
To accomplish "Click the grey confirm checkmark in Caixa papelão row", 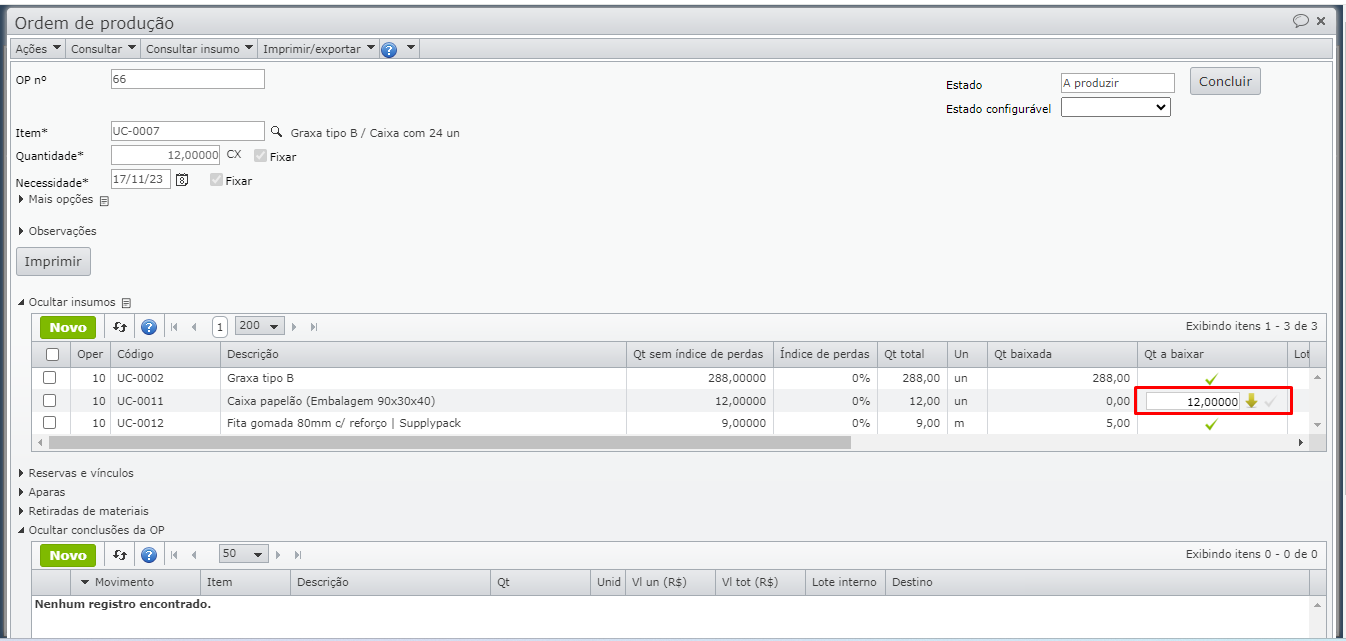I will pos(1270,401).
